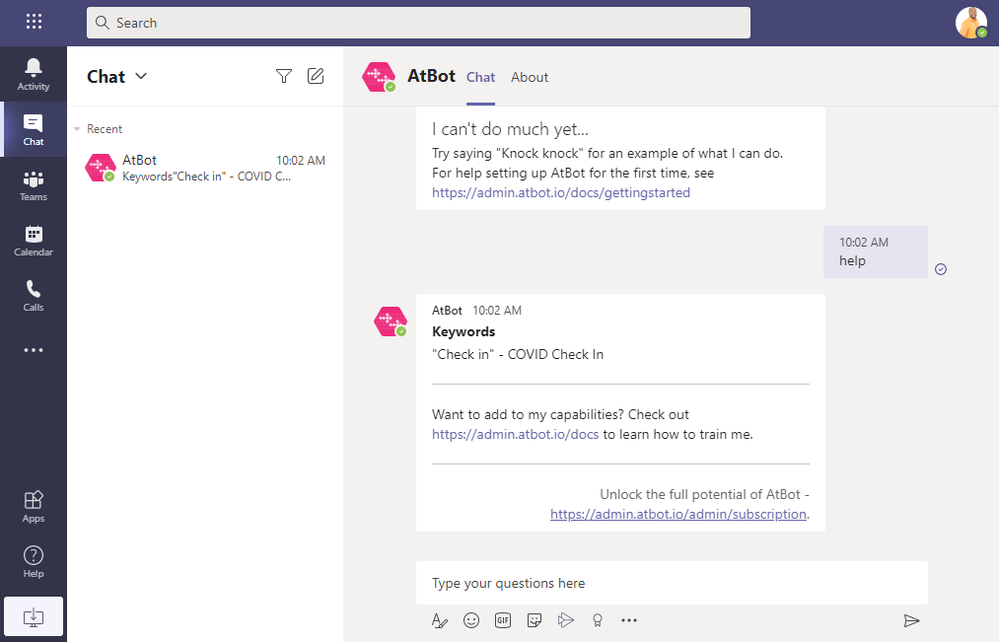Open the chat filter funnel

(284, 76)
